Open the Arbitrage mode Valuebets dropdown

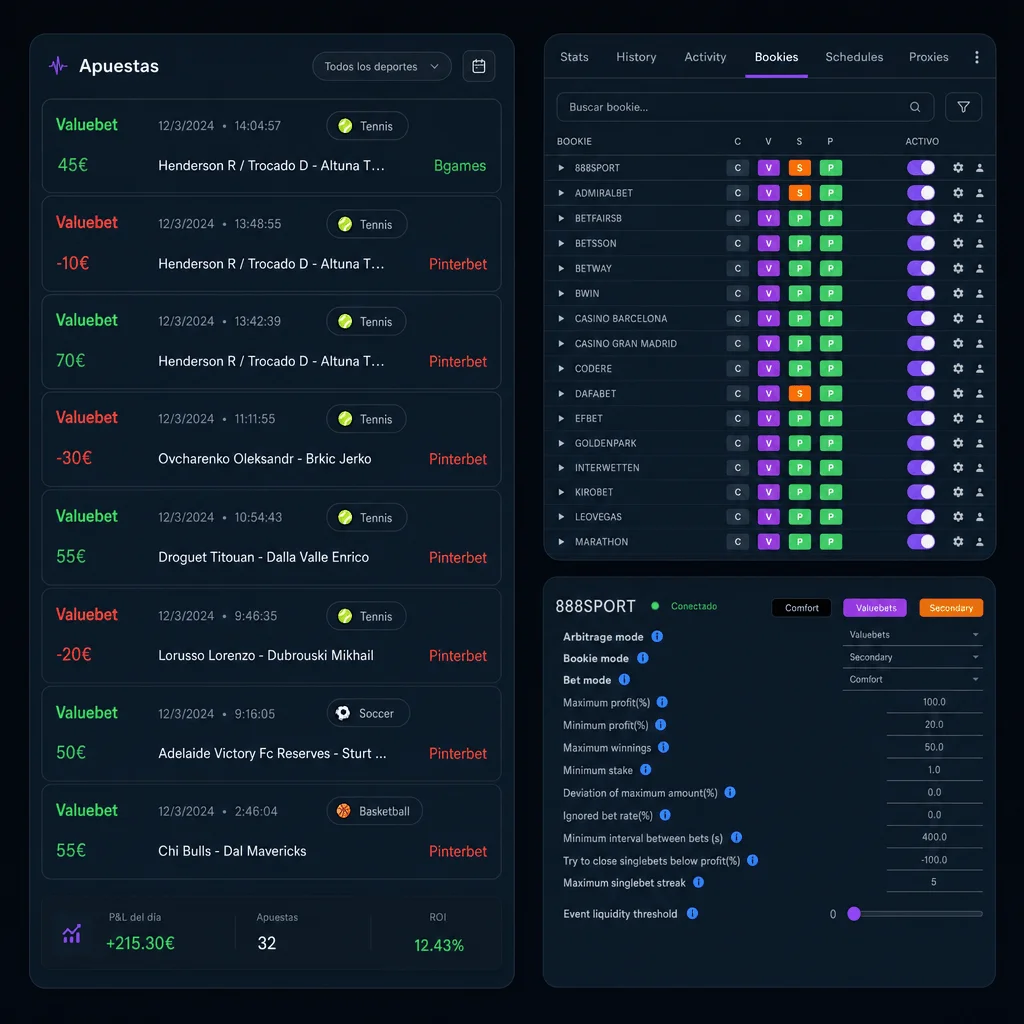coord(912,635)
